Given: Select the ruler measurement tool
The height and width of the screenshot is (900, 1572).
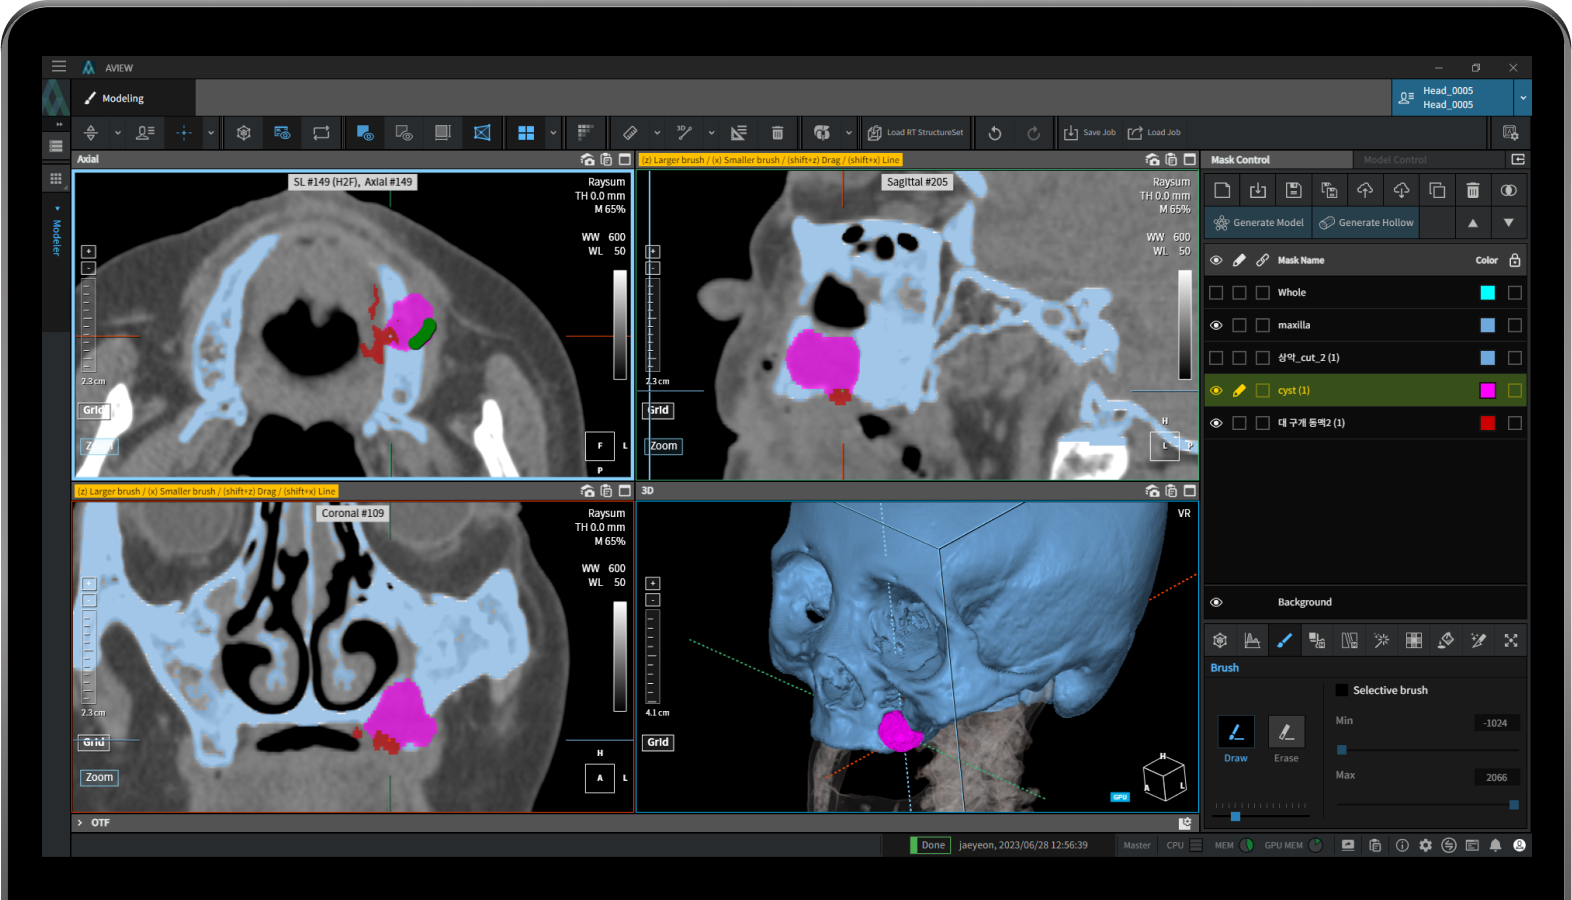Looking at the screenshot, I should (x=630, y=132).
